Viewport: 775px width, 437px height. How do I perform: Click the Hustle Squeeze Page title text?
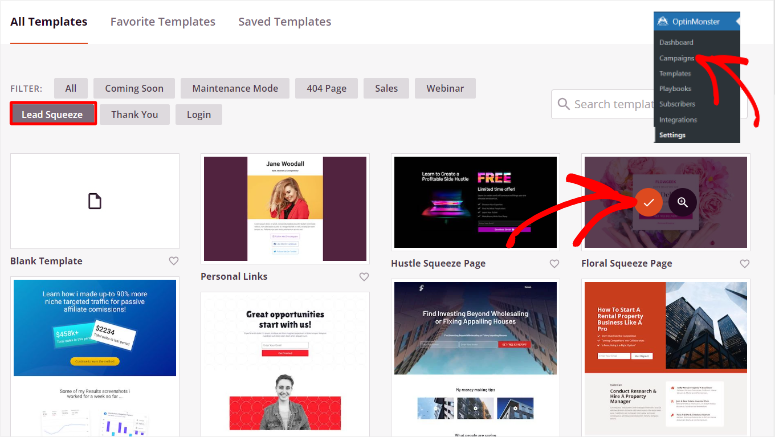pos(438,263)
